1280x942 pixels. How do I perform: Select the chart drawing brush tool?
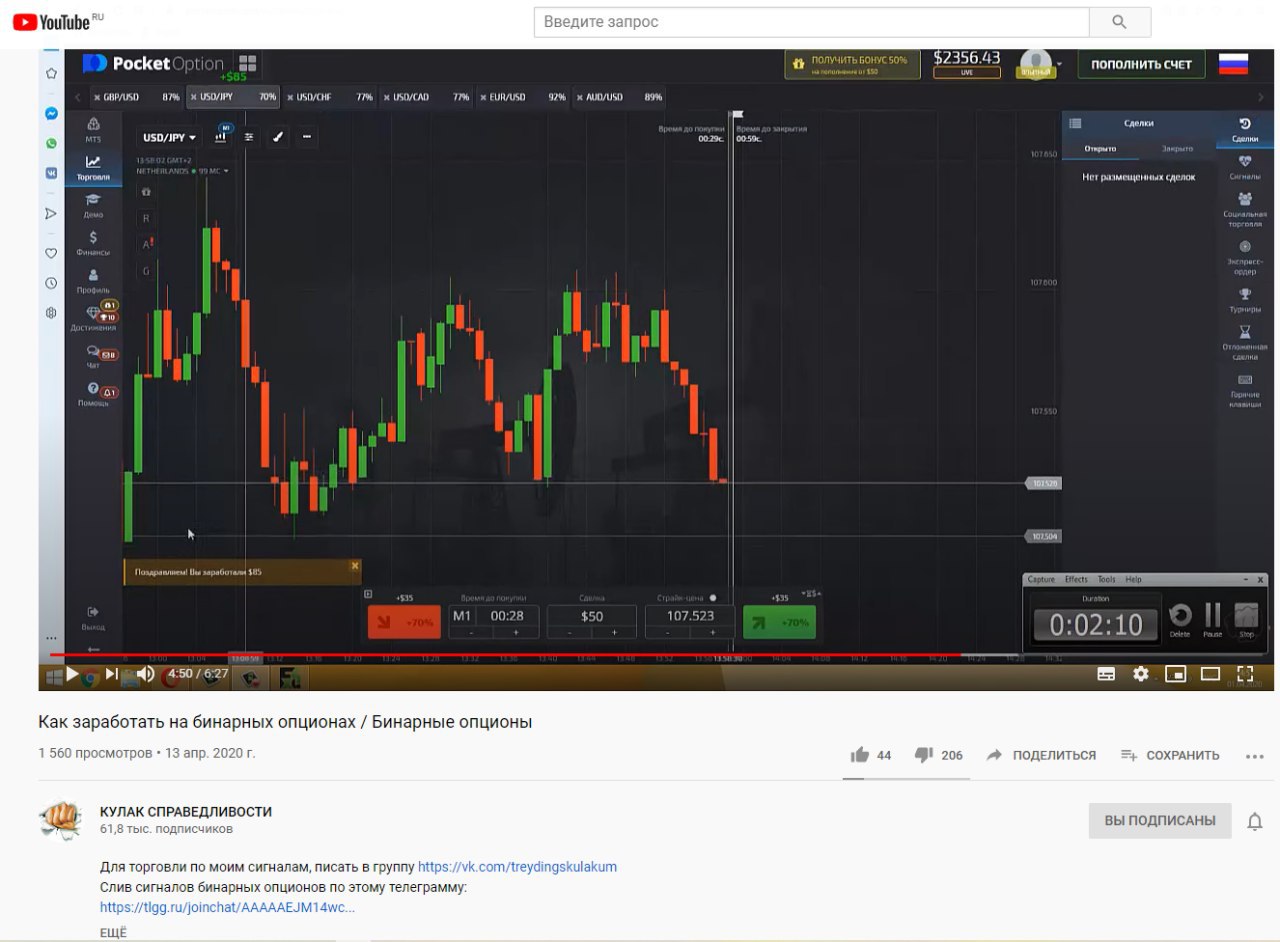[278, 137]
